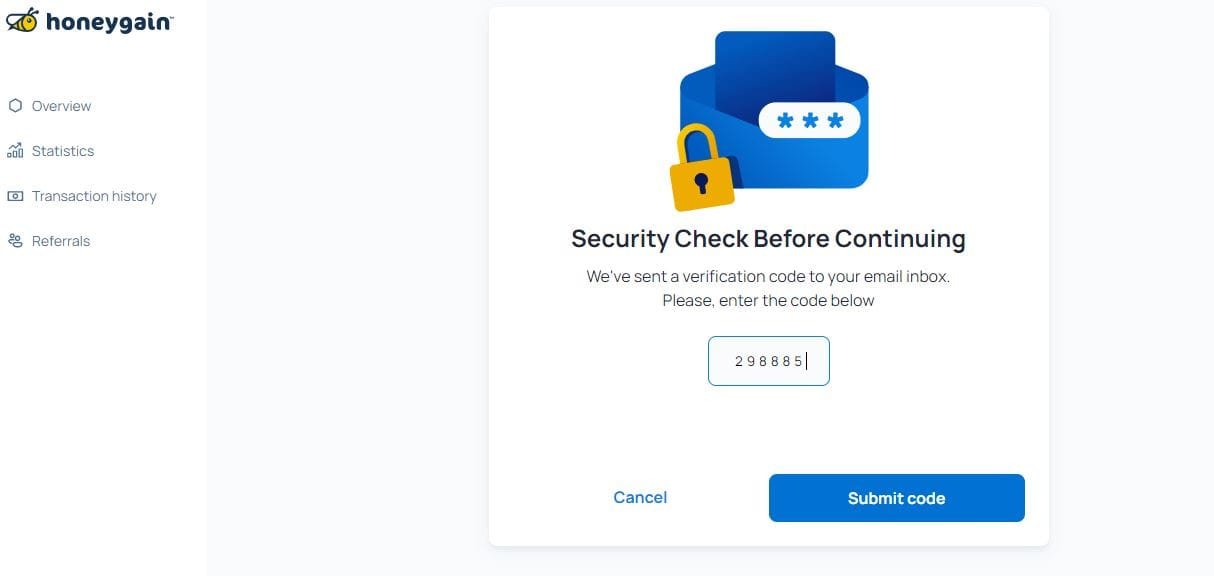Go to the Statistics section
The height and width of the screenshot is (576, 1214).
click(62, 151)
